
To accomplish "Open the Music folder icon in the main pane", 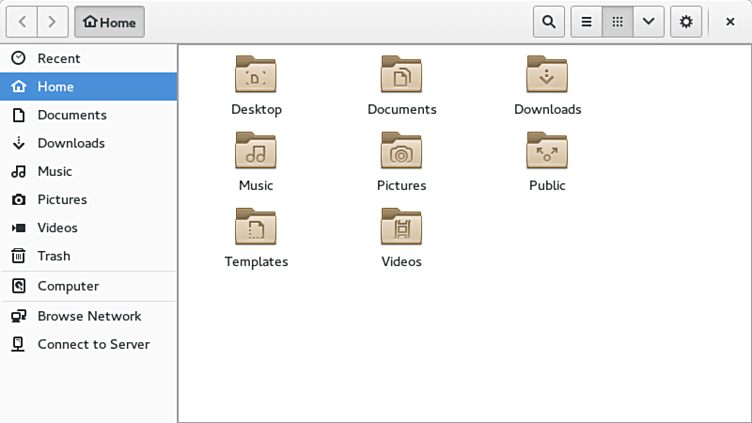I will click(256, 152).
